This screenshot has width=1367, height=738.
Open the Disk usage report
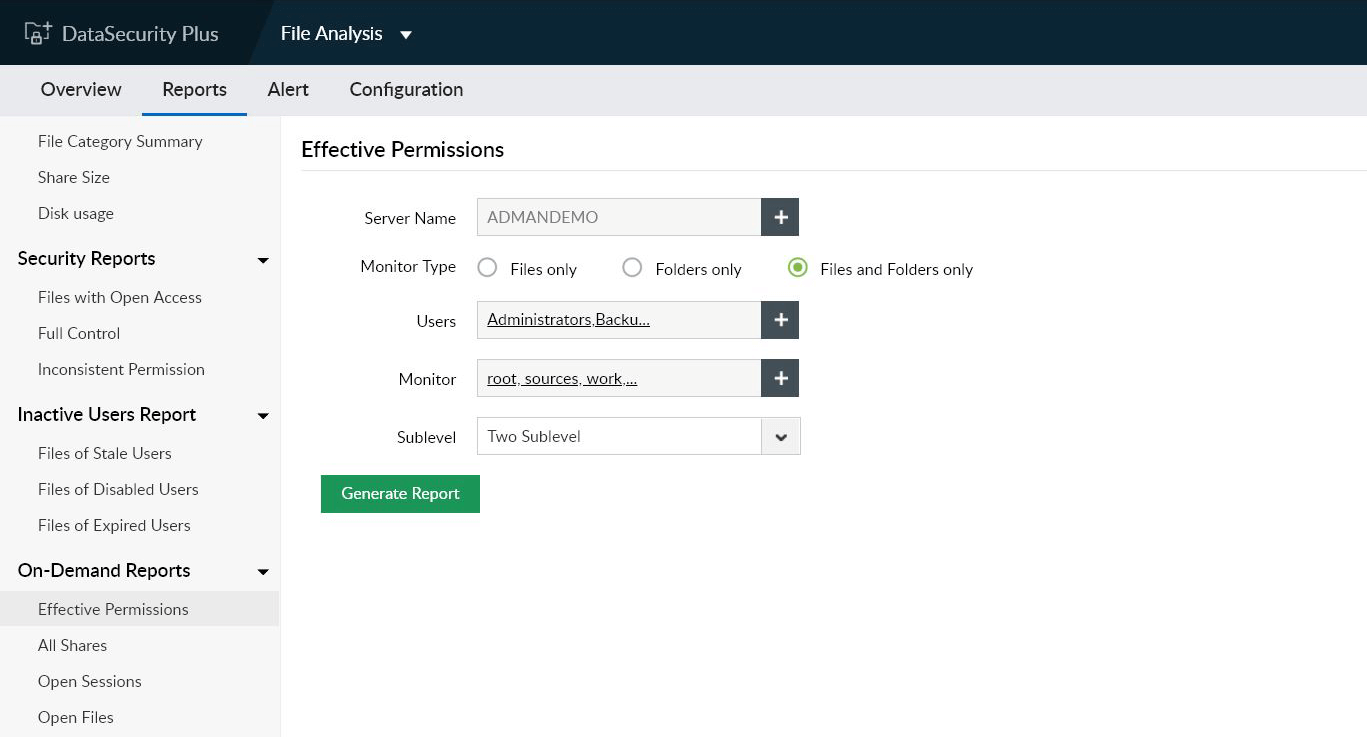[76, 213]
